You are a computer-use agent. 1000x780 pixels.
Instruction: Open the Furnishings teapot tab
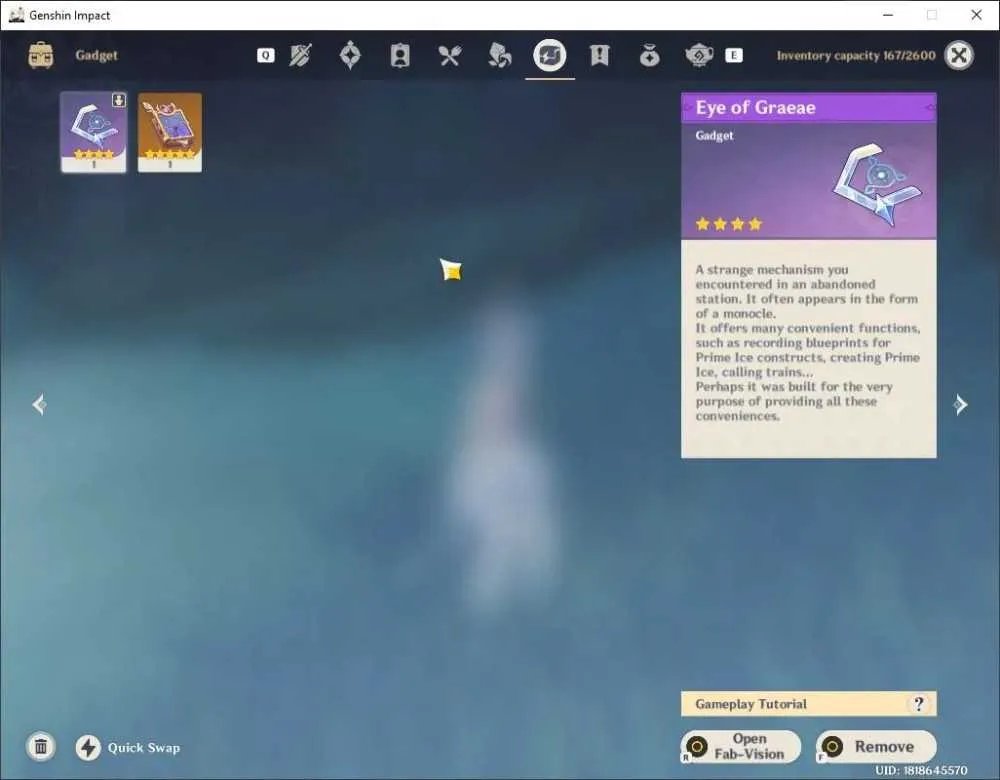click(699, 55)
